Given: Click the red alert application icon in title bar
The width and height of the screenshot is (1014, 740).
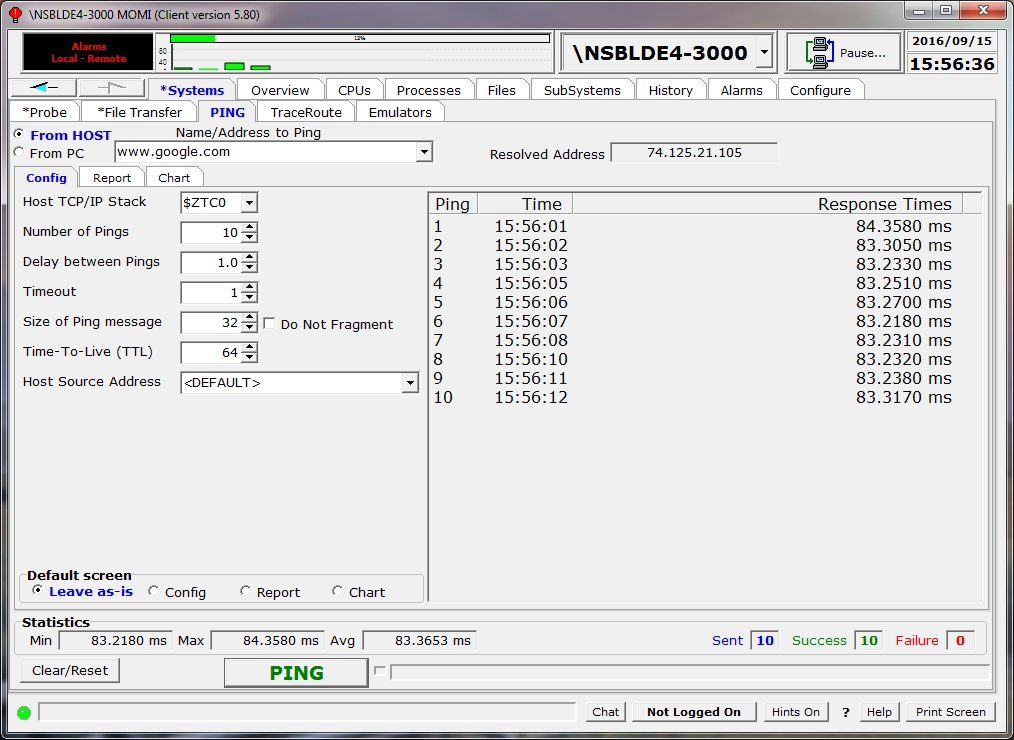Looking at the screenshot, I should [14, 14].
